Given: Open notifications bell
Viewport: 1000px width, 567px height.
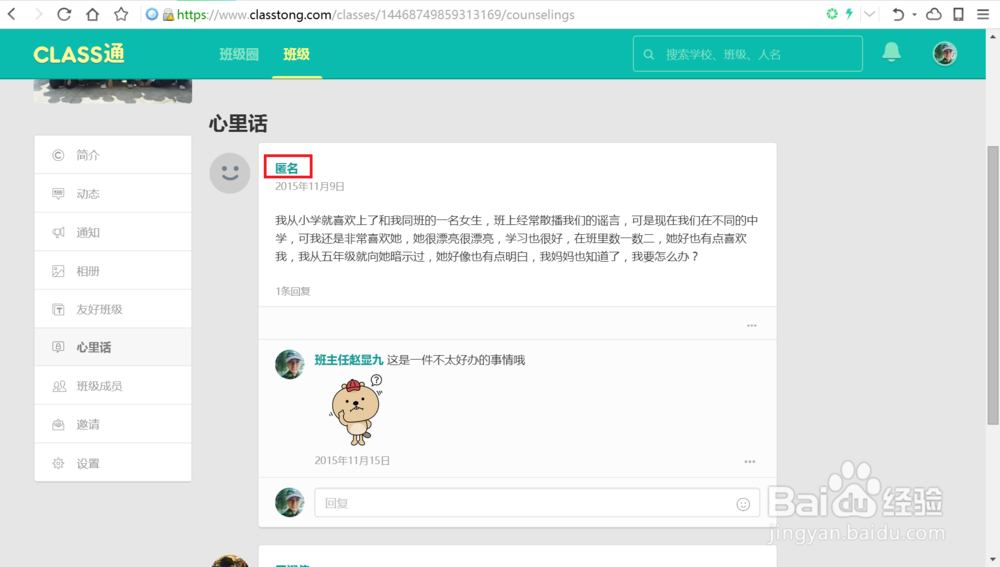Looking at the screenshot, I should (x=892, y=52).
